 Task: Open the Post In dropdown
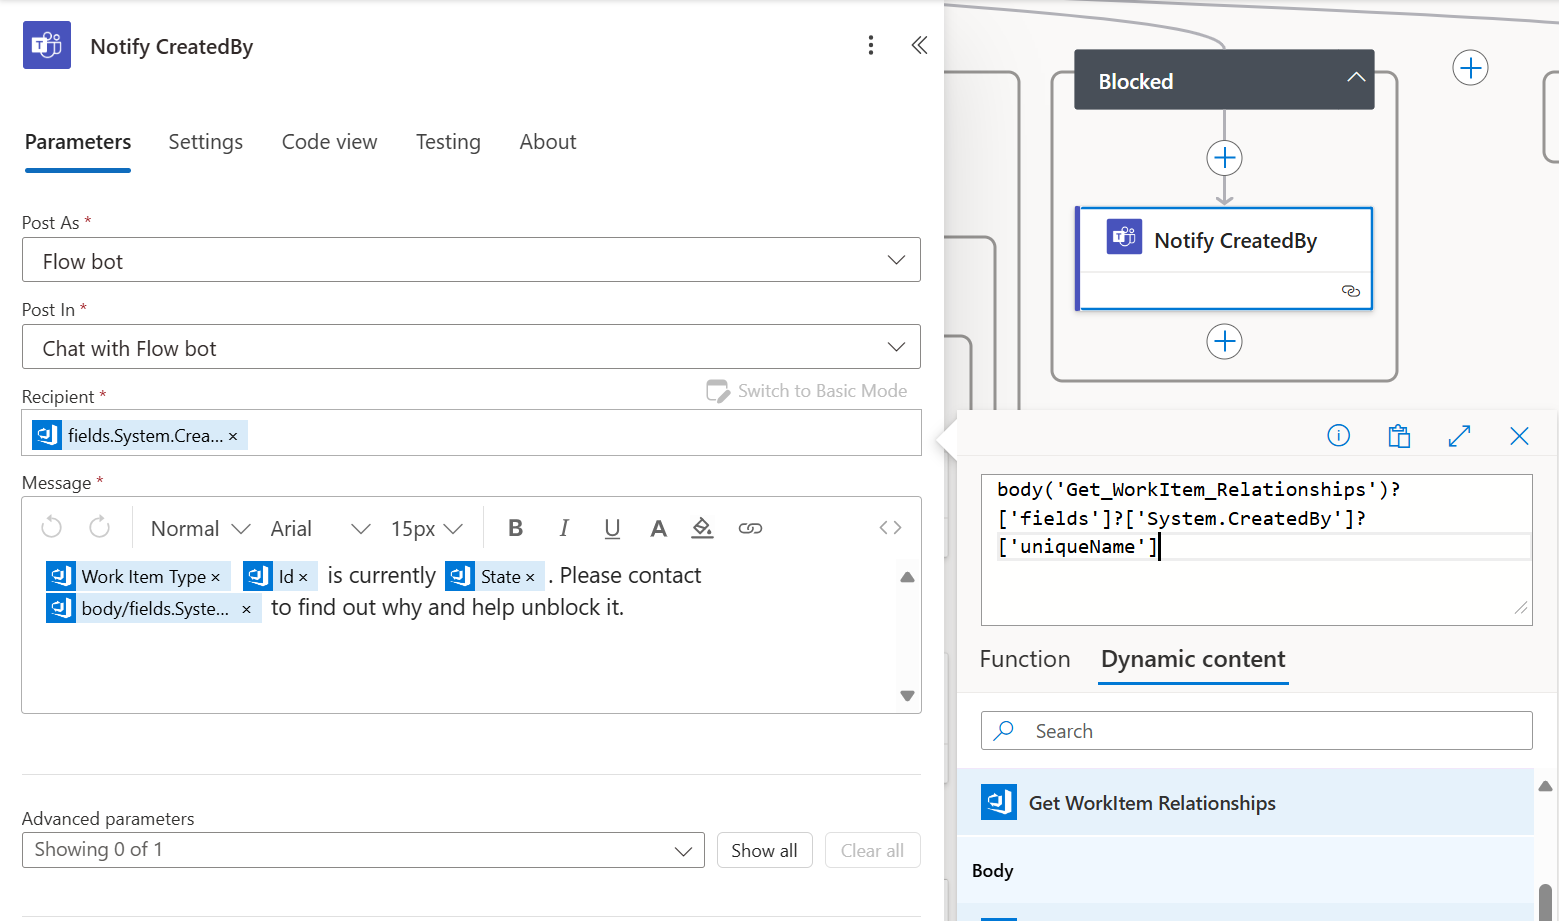471,347
